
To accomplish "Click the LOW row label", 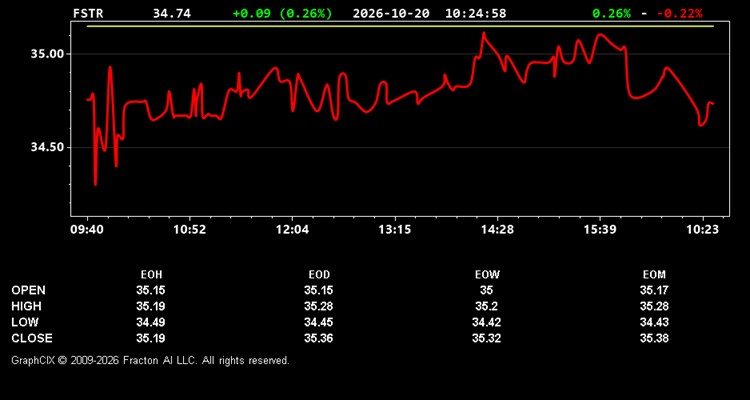I will (x=25, y=322).
